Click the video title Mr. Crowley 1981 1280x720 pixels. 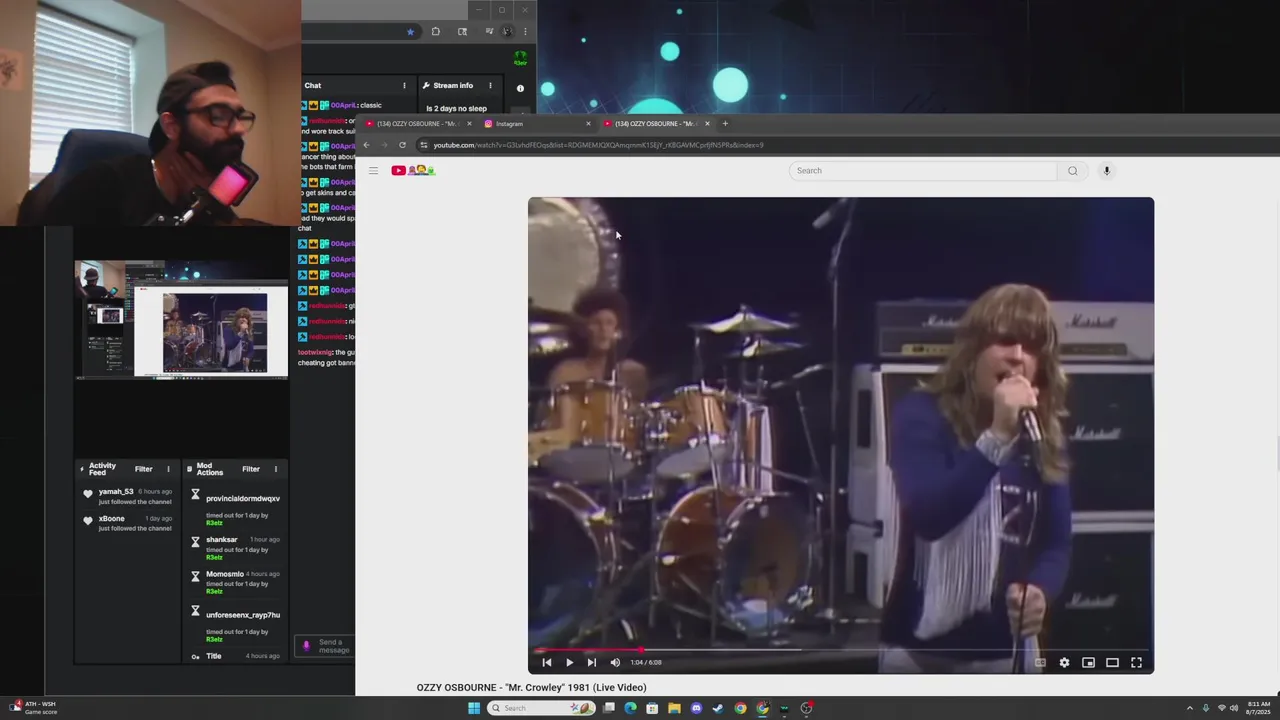pos(531,687)
